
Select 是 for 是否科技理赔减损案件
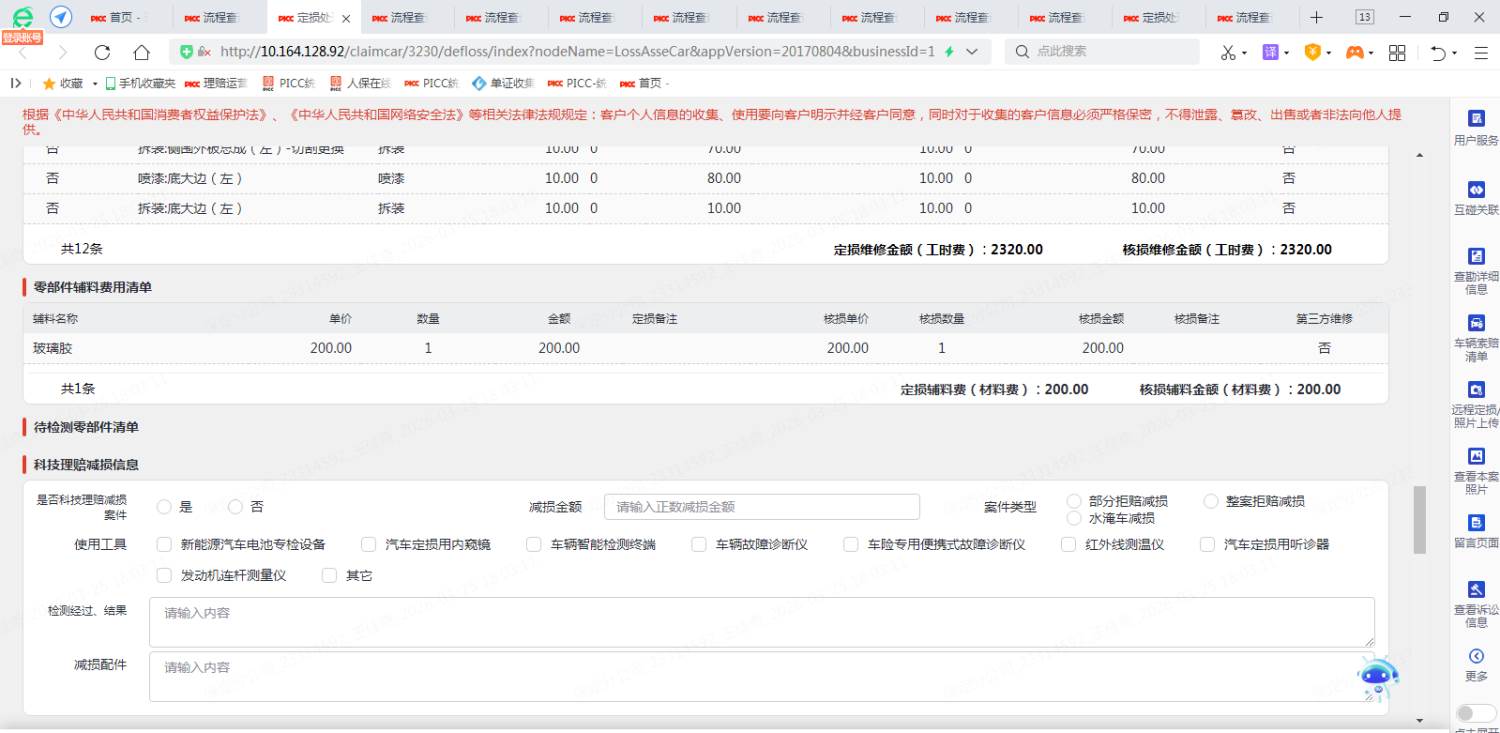coord(164,507)
